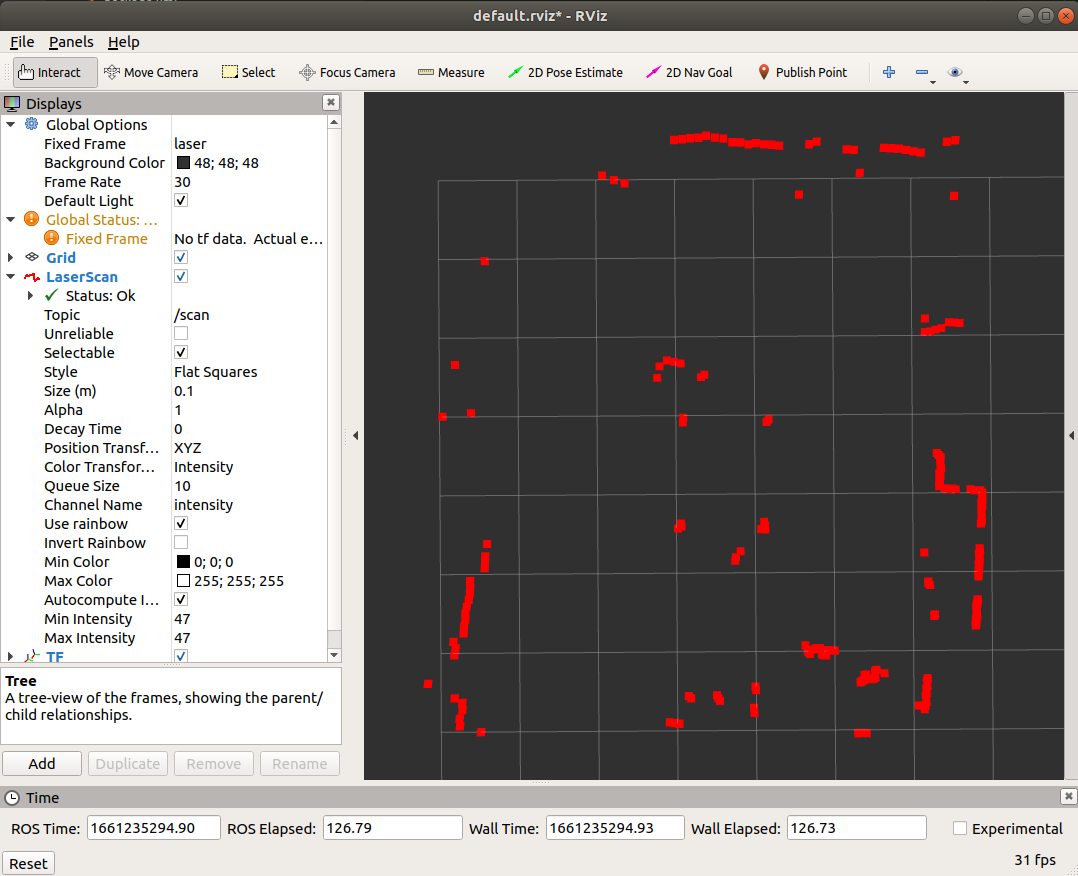Choose the 2D Pose Estimate tool
The width and height of the screenshot is (1078, 876).
[565, 72]
